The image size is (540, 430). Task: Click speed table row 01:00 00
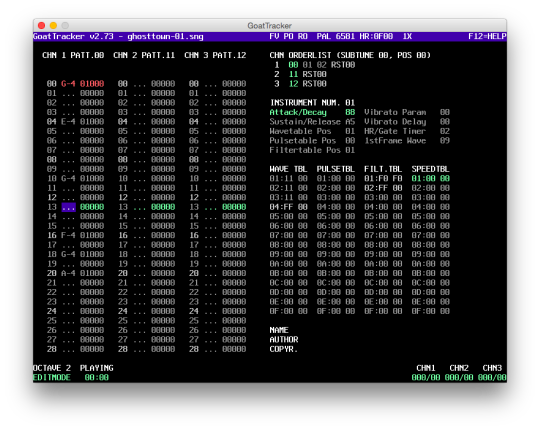[x=430, y=178]
